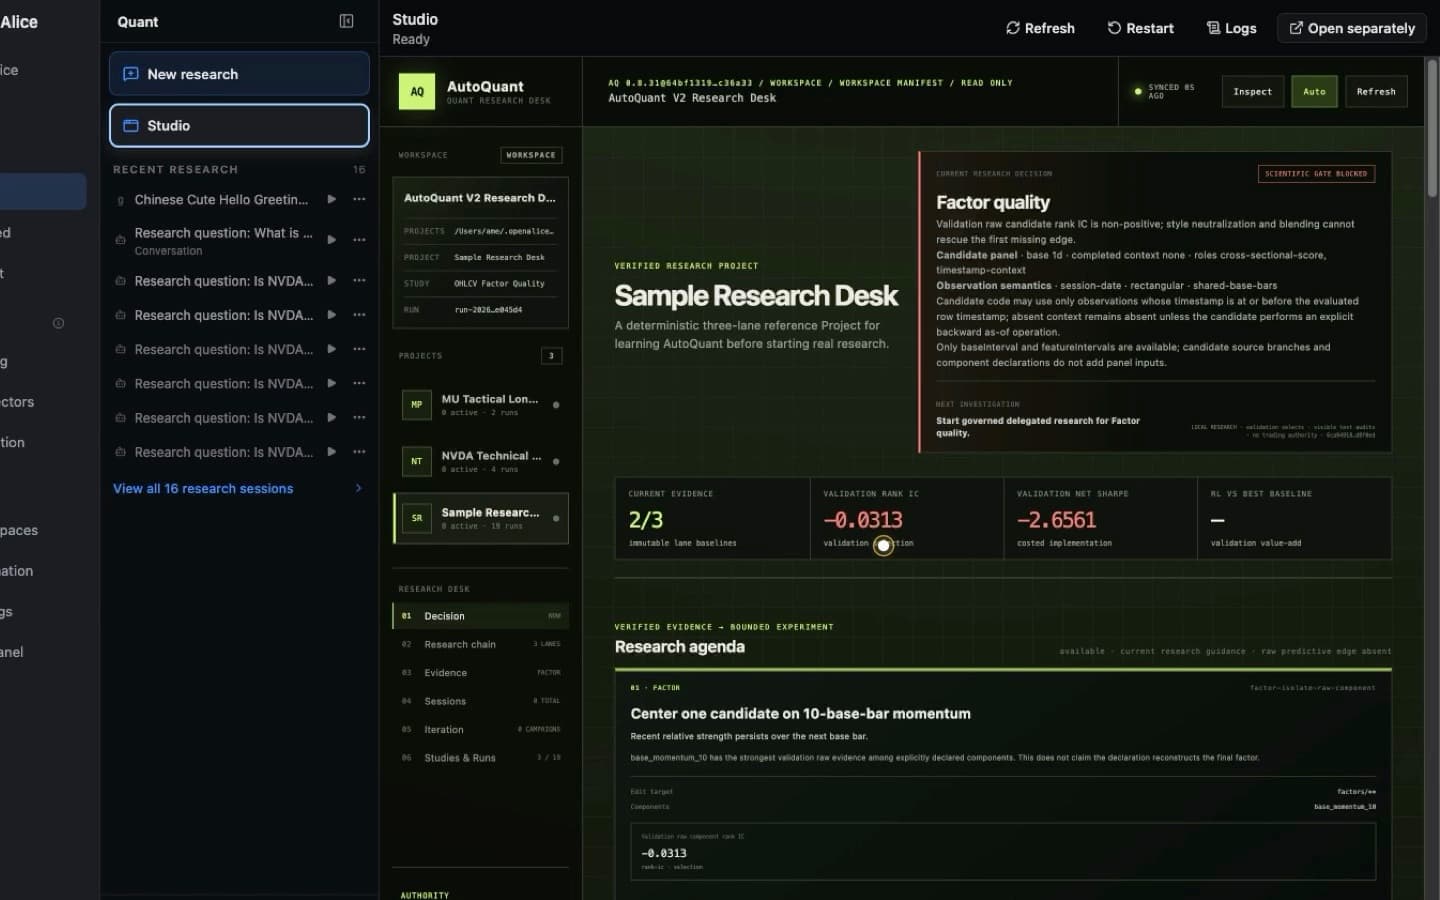
Task: Open 'Research question: What is' conversation
Action: click(223, 240)
